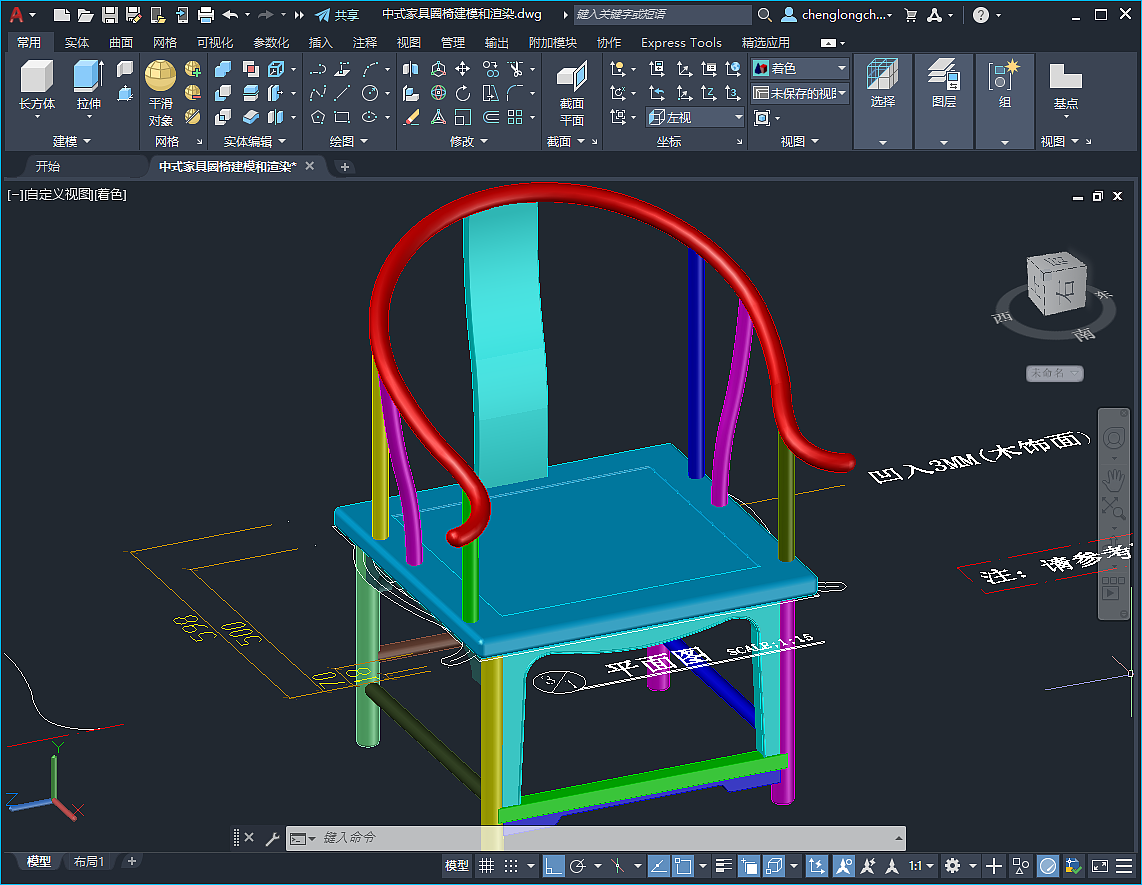This screenshot has width=1142, height=885.
Task: Expand the 绘图 panel
Action: click(x=348, y=141)
